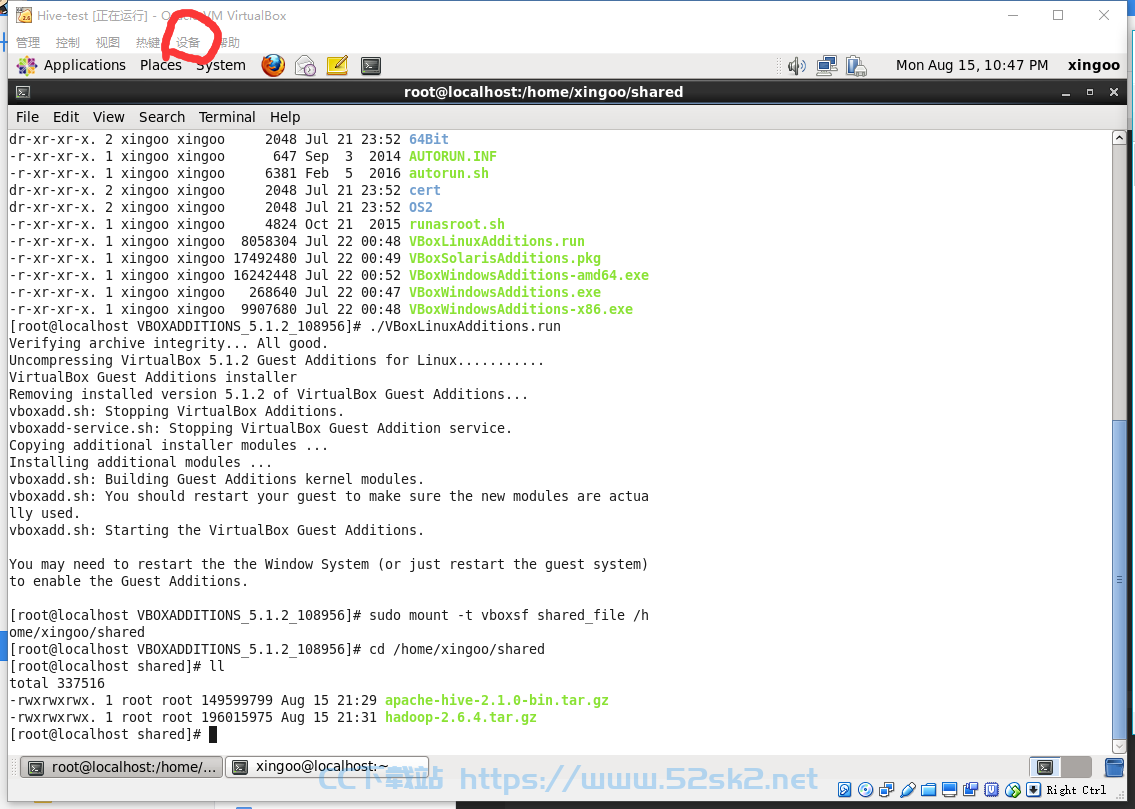Image resolution: width=1135 pixels, height=809 pixels.
Task: Click the CPU virtualization status icon
Action: [991, 789]
